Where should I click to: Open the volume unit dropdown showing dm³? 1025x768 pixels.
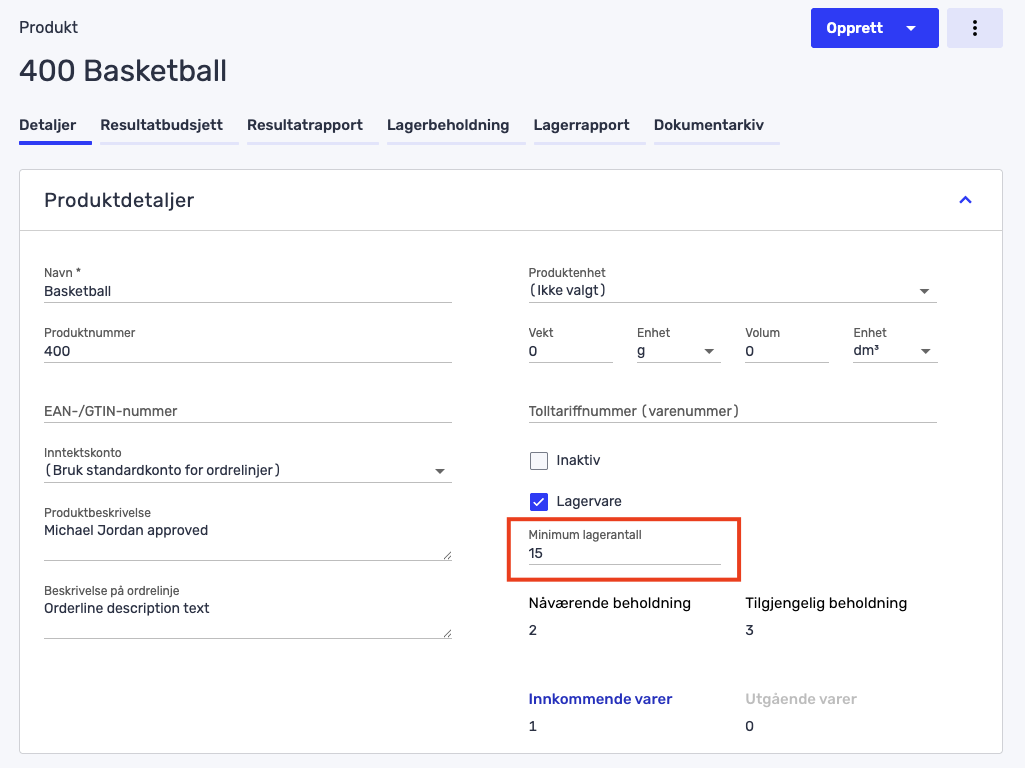pyautogui.click(x=925, y=351)
